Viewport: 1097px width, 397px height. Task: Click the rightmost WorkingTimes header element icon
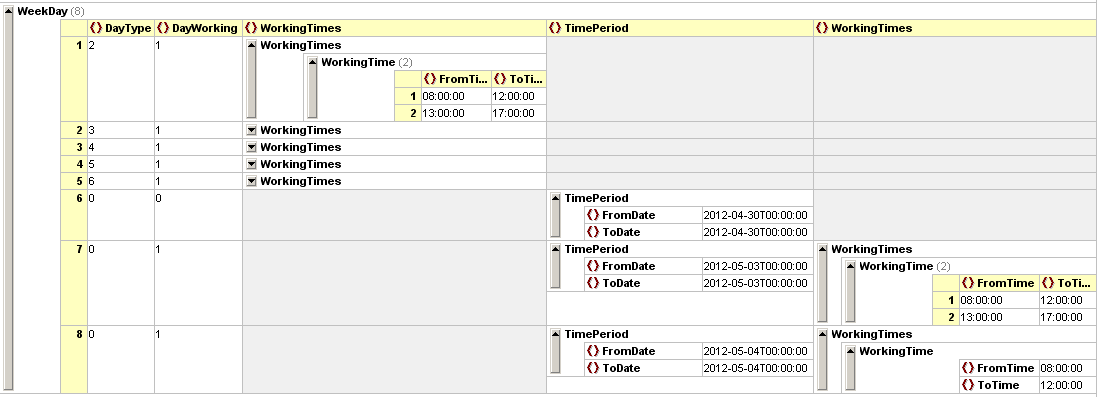click(x=822, y=28)
